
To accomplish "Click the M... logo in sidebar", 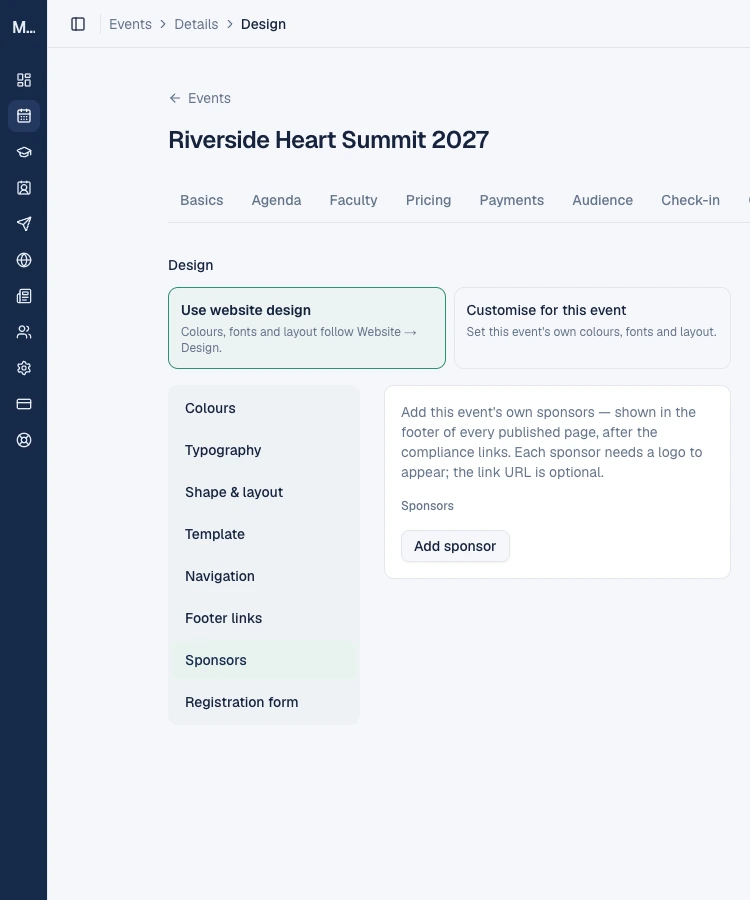I will 24,28.
